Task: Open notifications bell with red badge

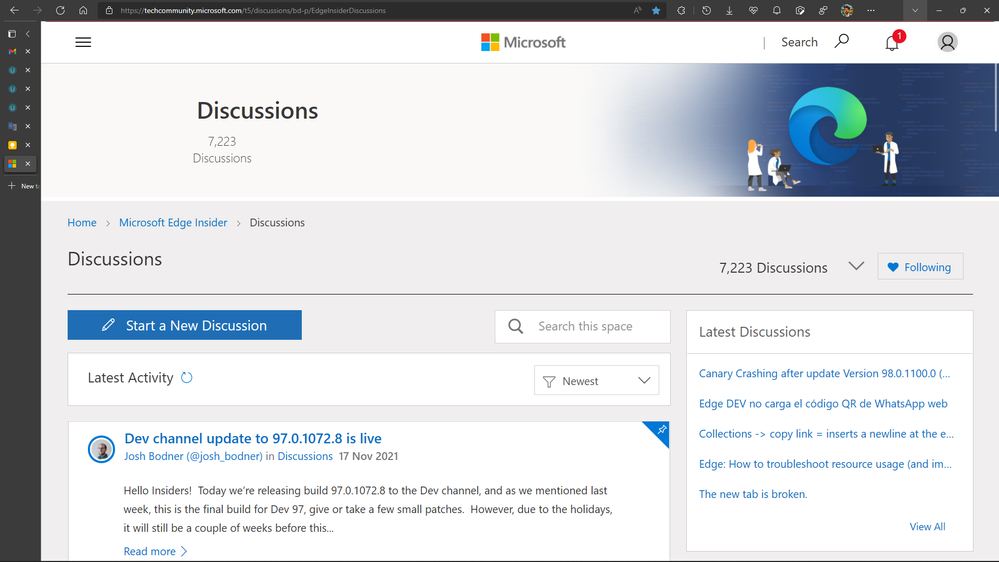Action: point(893,41)
